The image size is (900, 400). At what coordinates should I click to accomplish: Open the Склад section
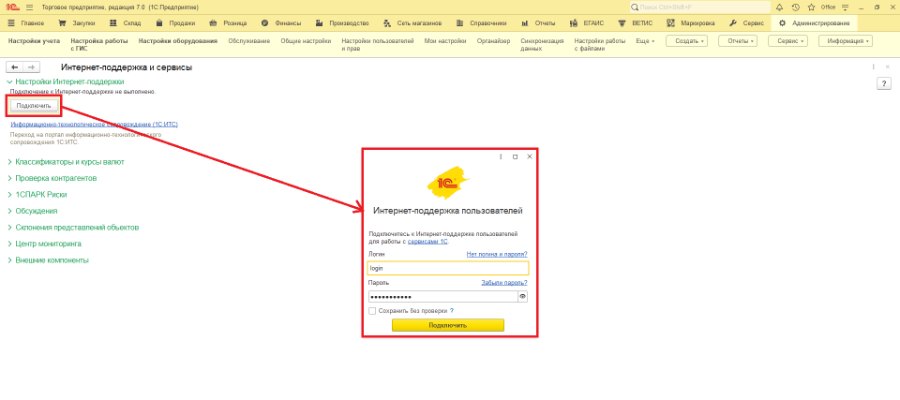127,24
